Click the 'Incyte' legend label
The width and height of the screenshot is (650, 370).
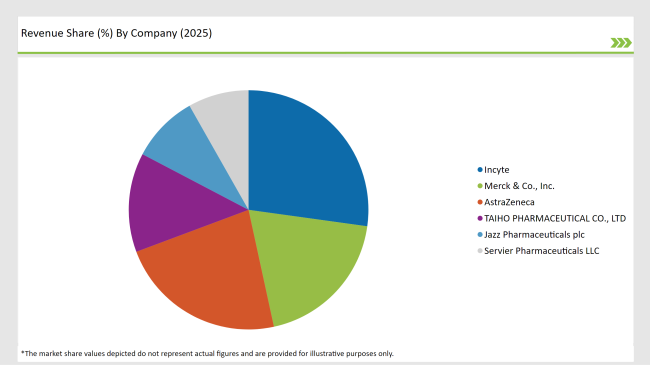(497, 170)
